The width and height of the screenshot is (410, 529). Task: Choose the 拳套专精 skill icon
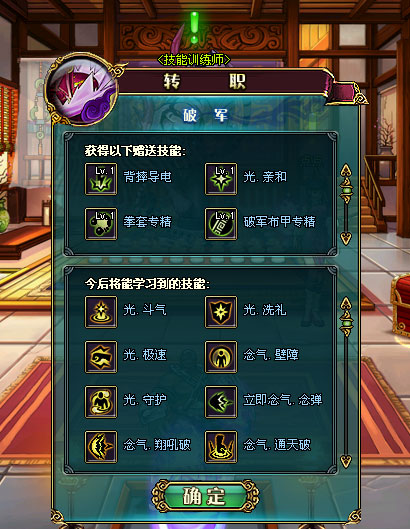coord(101,224)
